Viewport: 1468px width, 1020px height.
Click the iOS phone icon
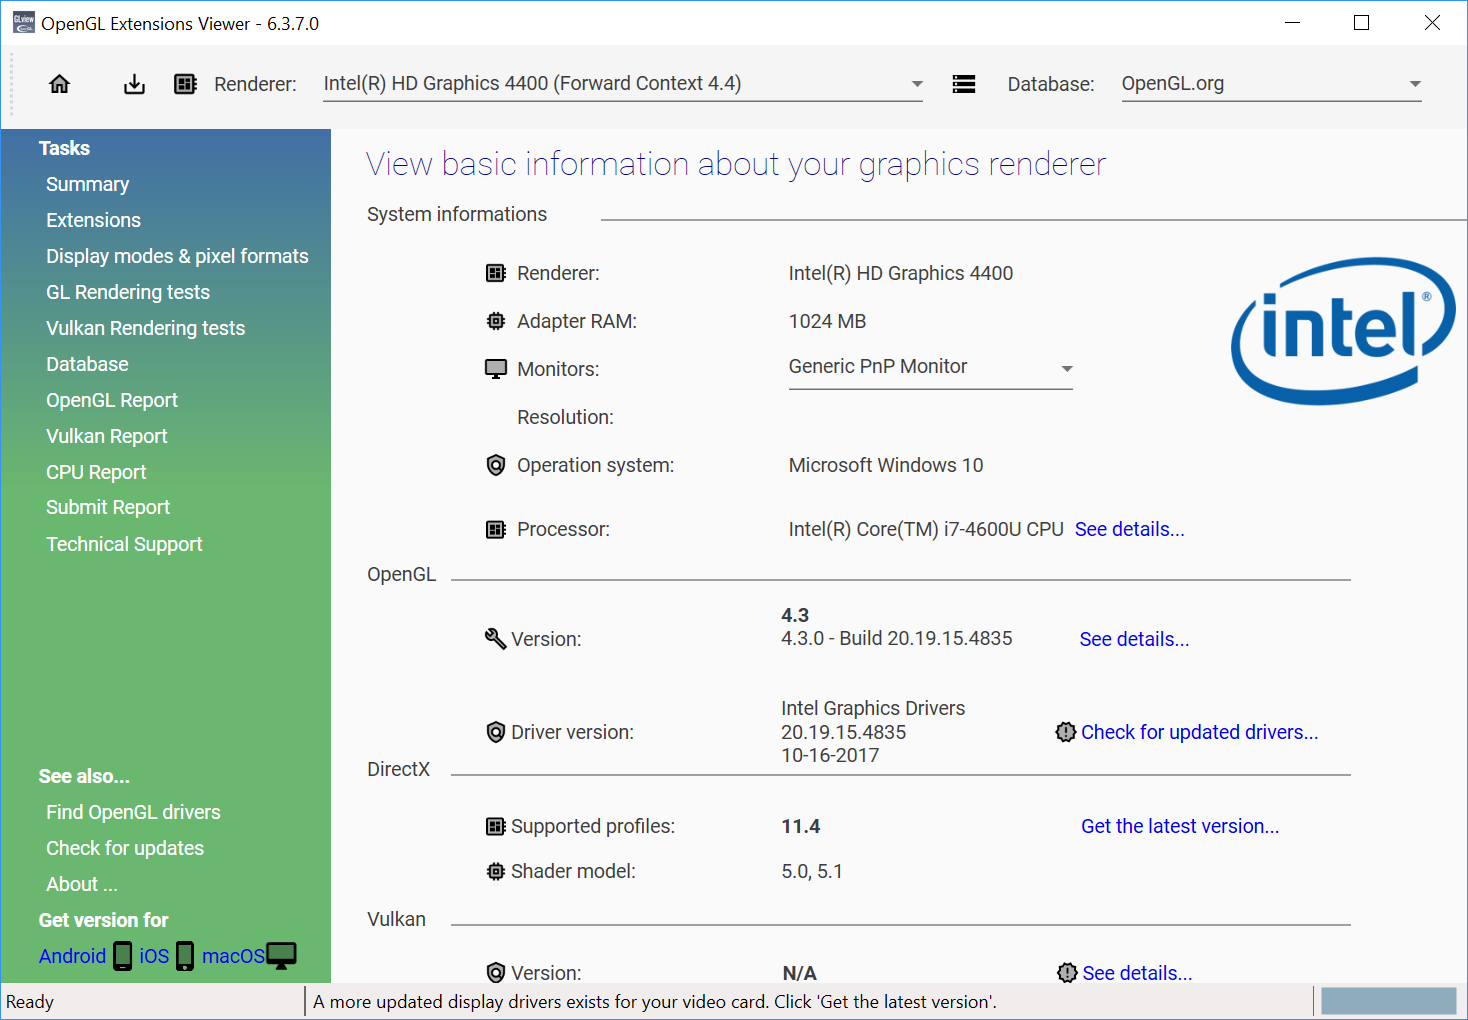185,956
